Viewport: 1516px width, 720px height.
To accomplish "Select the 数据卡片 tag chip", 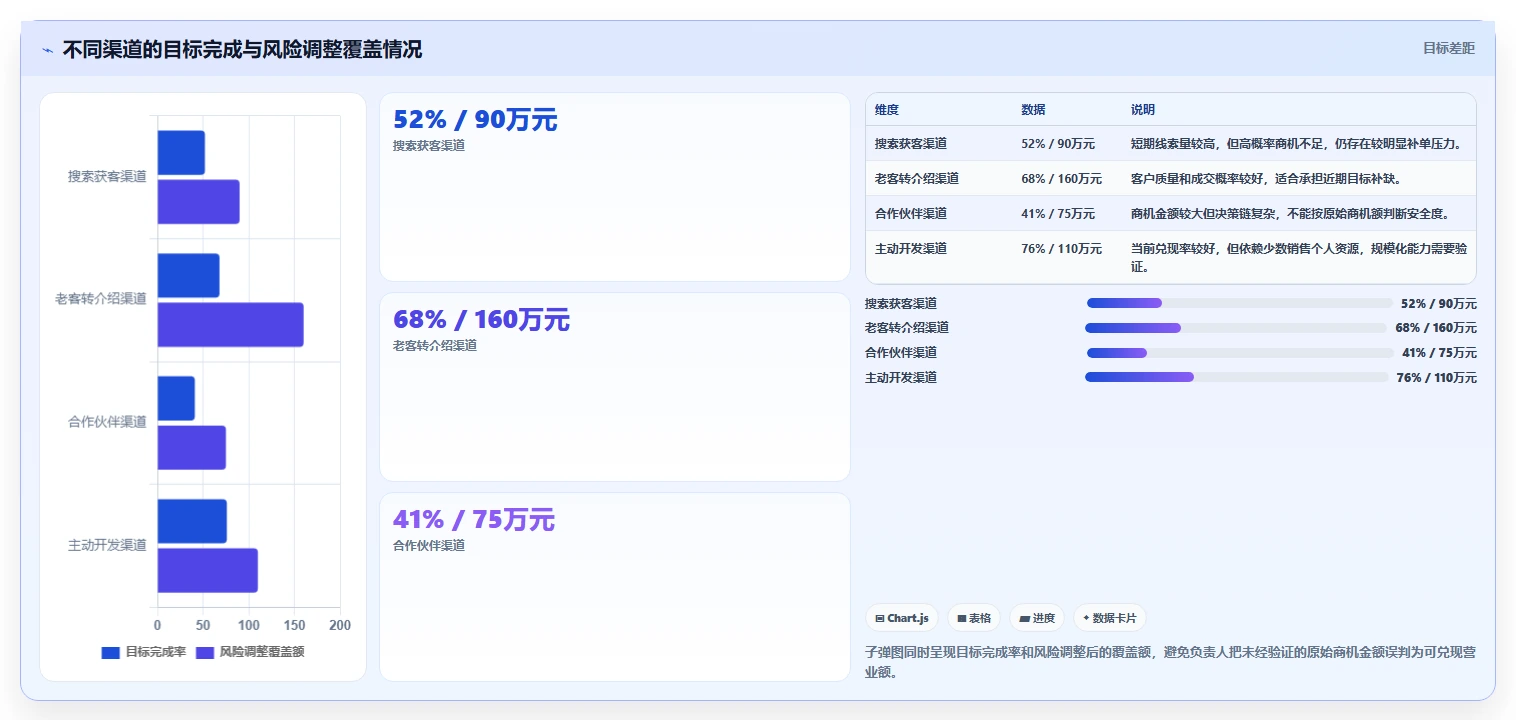I will (x=1110, y=618).
